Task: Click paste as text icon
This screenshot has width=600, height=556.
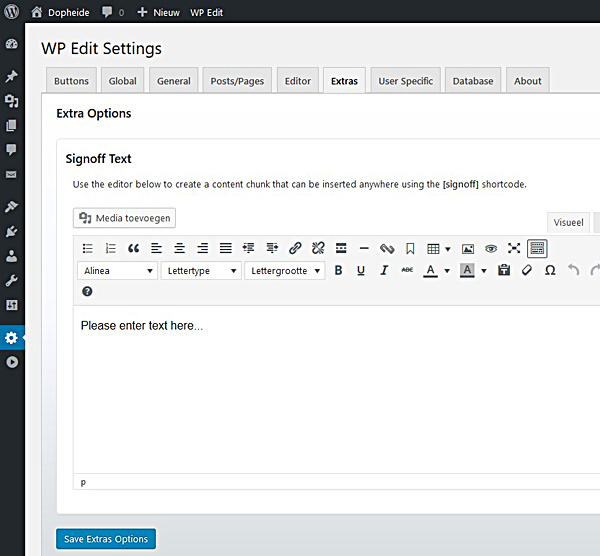Action: (x=504, y=271)
